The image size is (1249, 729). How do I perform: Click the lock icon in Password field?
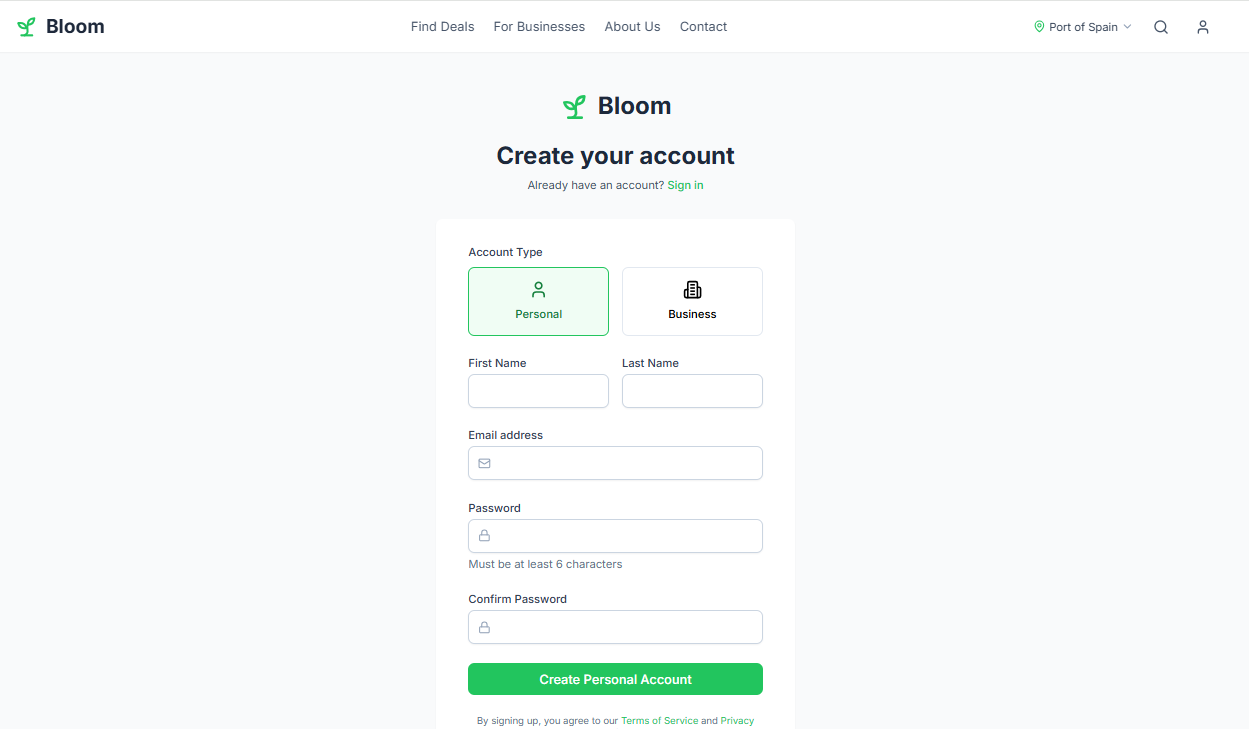(x=484, y=536)
